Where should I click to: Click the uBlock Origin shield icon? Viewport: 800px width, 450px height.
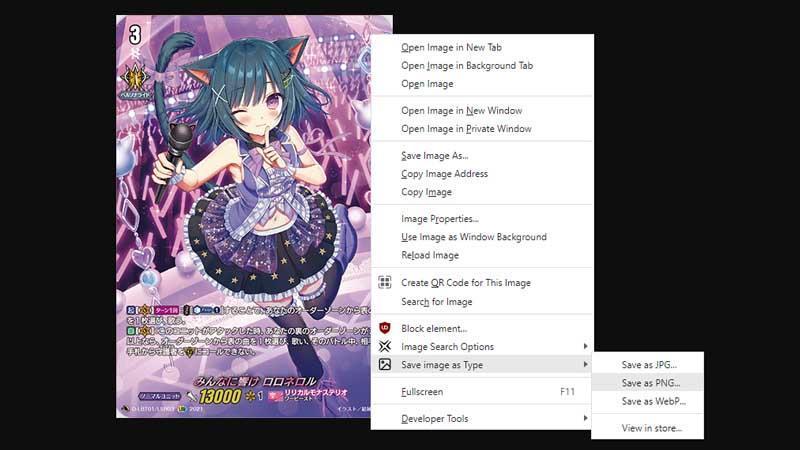385,328
